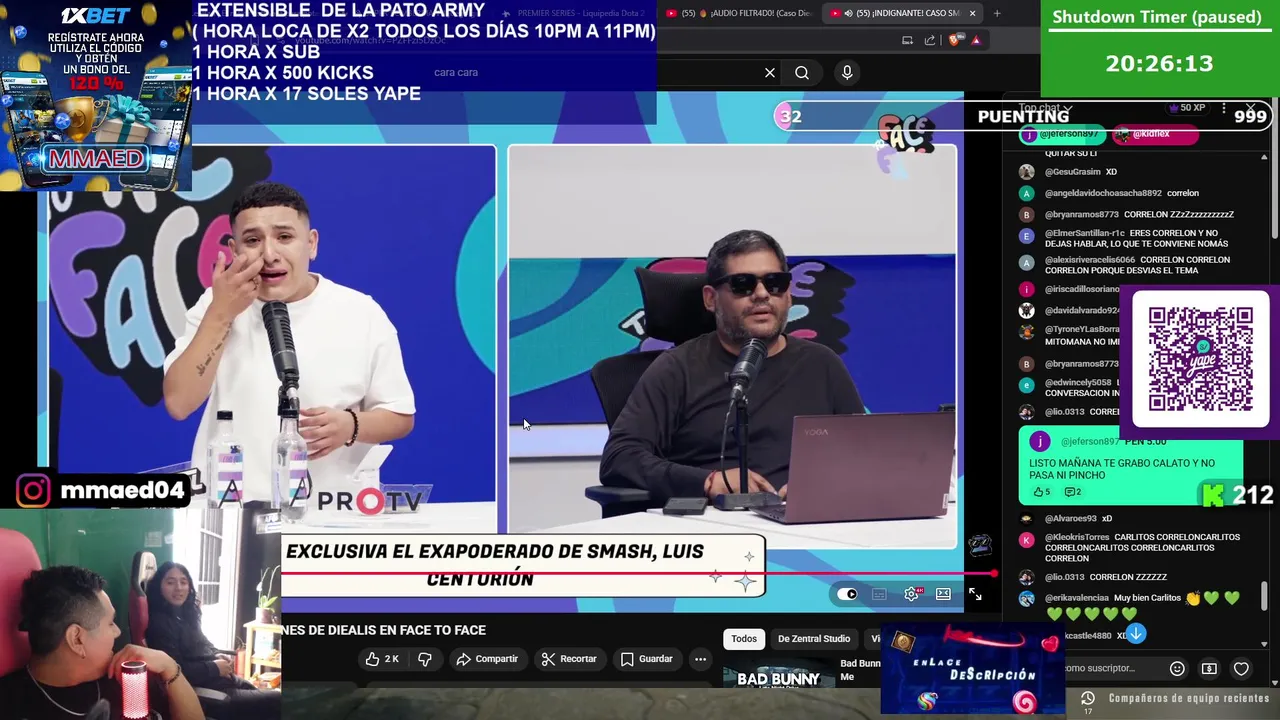
Task: Open the video settings gear
Action: 911,594
